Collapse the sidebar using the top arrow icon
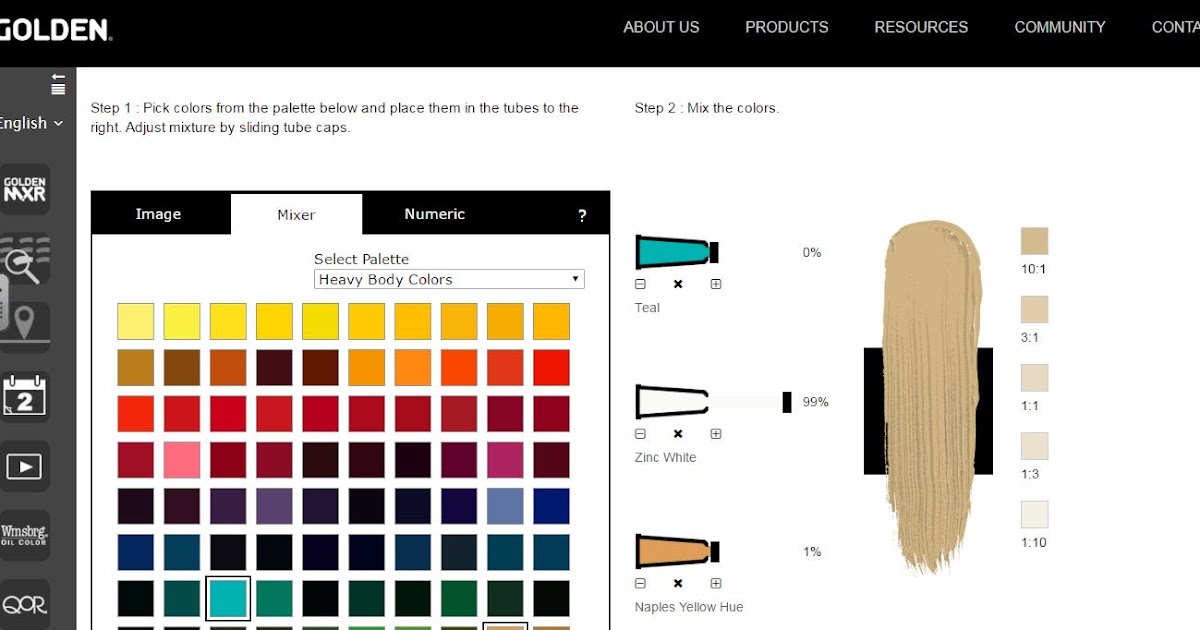This screenshot has height=630, width=1200. [58, 80]
